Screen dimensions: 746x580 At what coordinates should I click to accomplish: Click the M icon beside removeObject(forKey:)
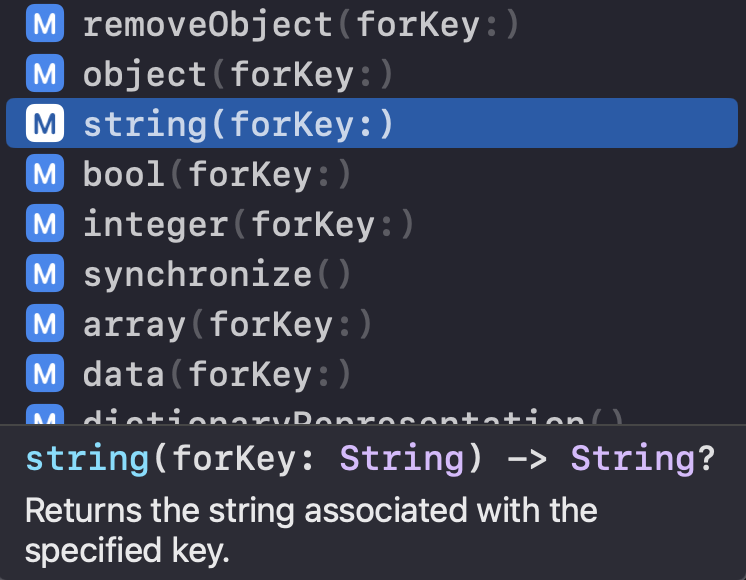45,23
